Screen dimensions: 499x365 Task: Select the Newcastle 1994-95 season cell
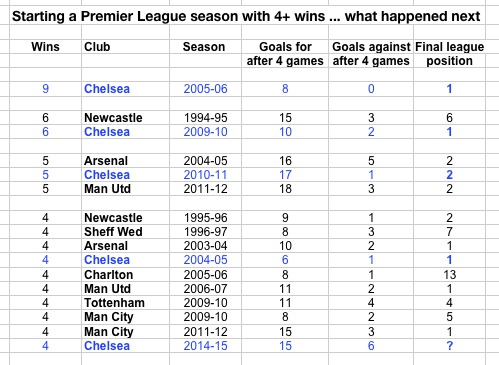pos(206,118)
